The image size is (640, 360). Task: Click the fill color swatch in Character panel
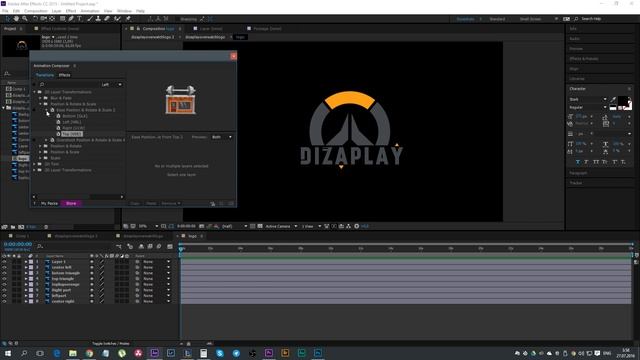pyautogui.click(x=623, y=100)
